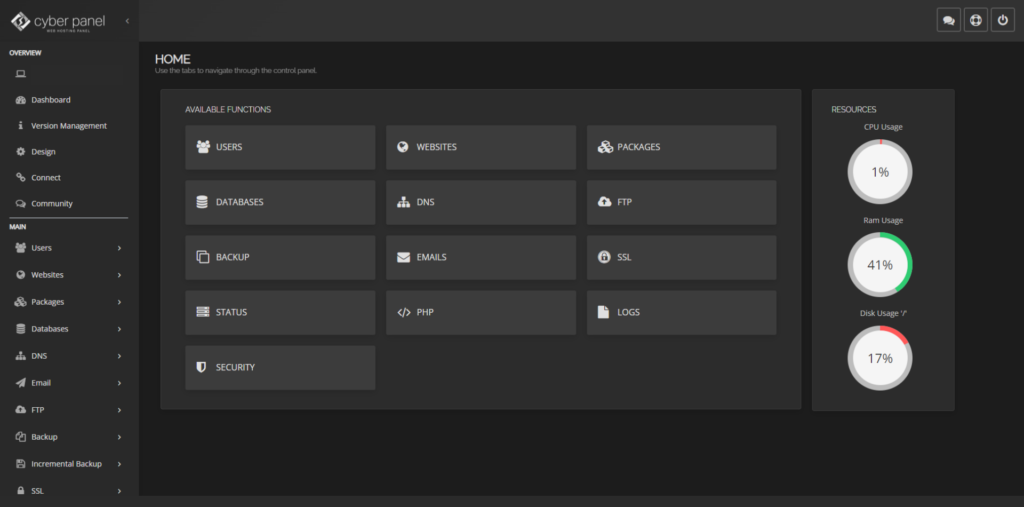The image size is (1024, 507).
Task: Click the CyberPanel logo
Action: (58, 21)
